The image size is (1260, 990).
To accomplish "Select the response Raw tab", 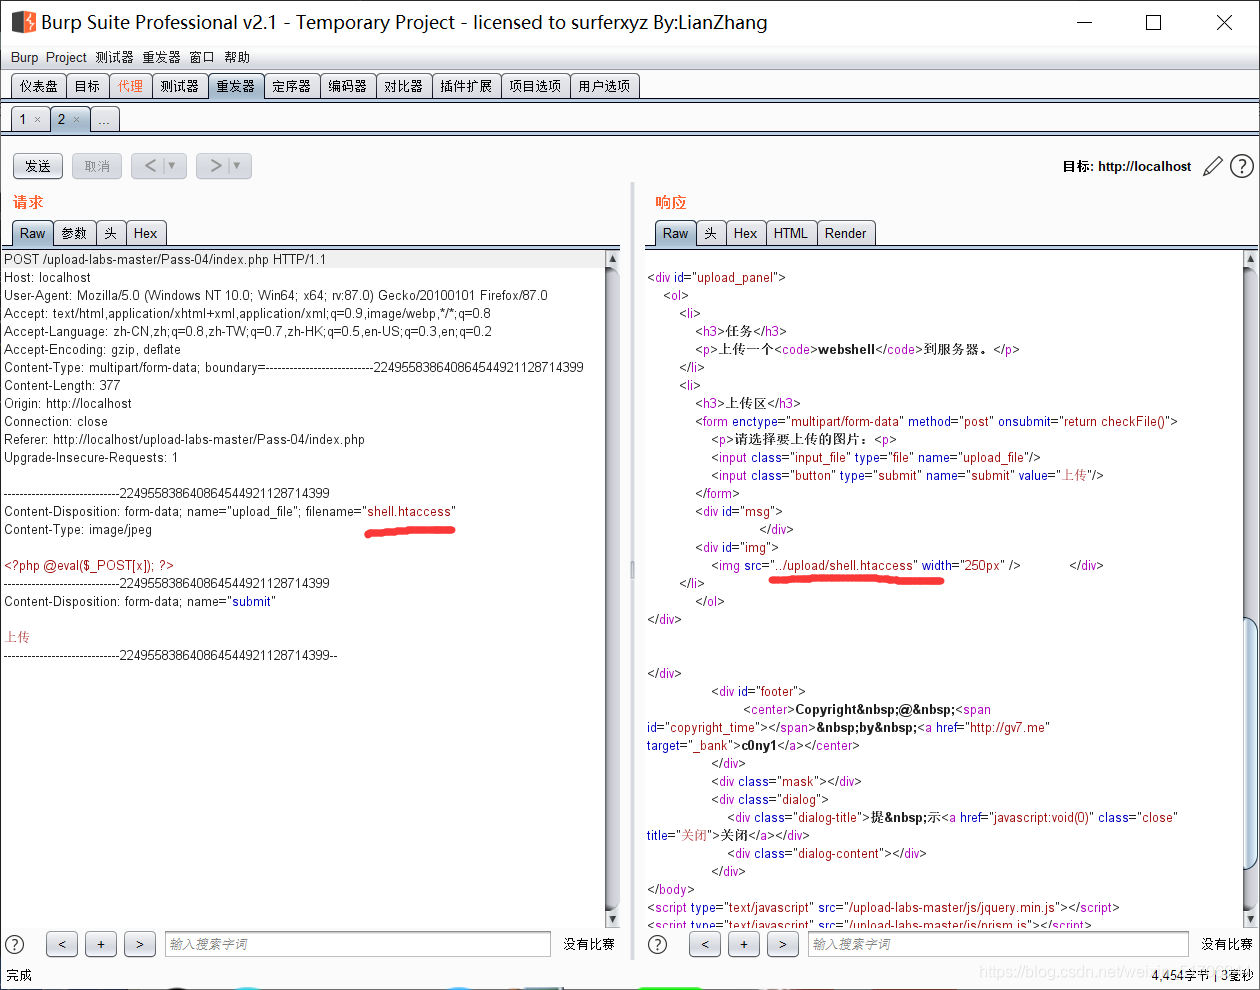I will [676, 233].
